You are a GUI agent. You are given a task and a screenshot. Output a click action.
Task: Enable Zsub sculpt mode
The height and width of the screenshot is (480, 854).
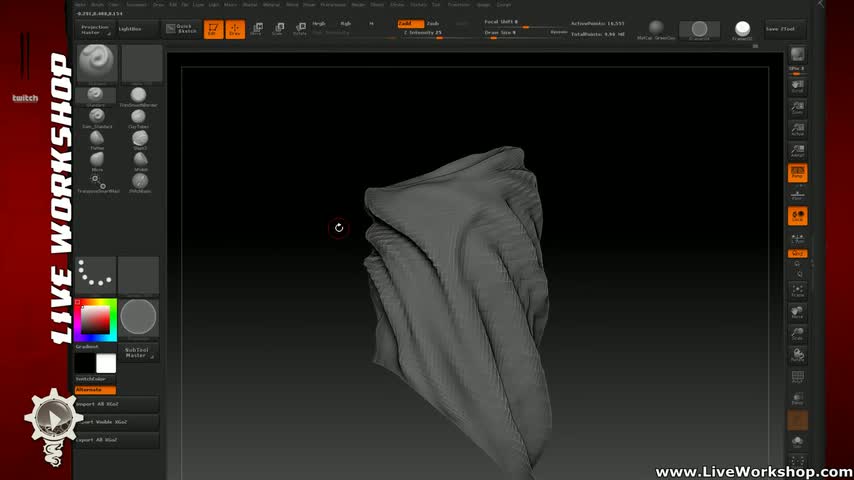point(433,23)
